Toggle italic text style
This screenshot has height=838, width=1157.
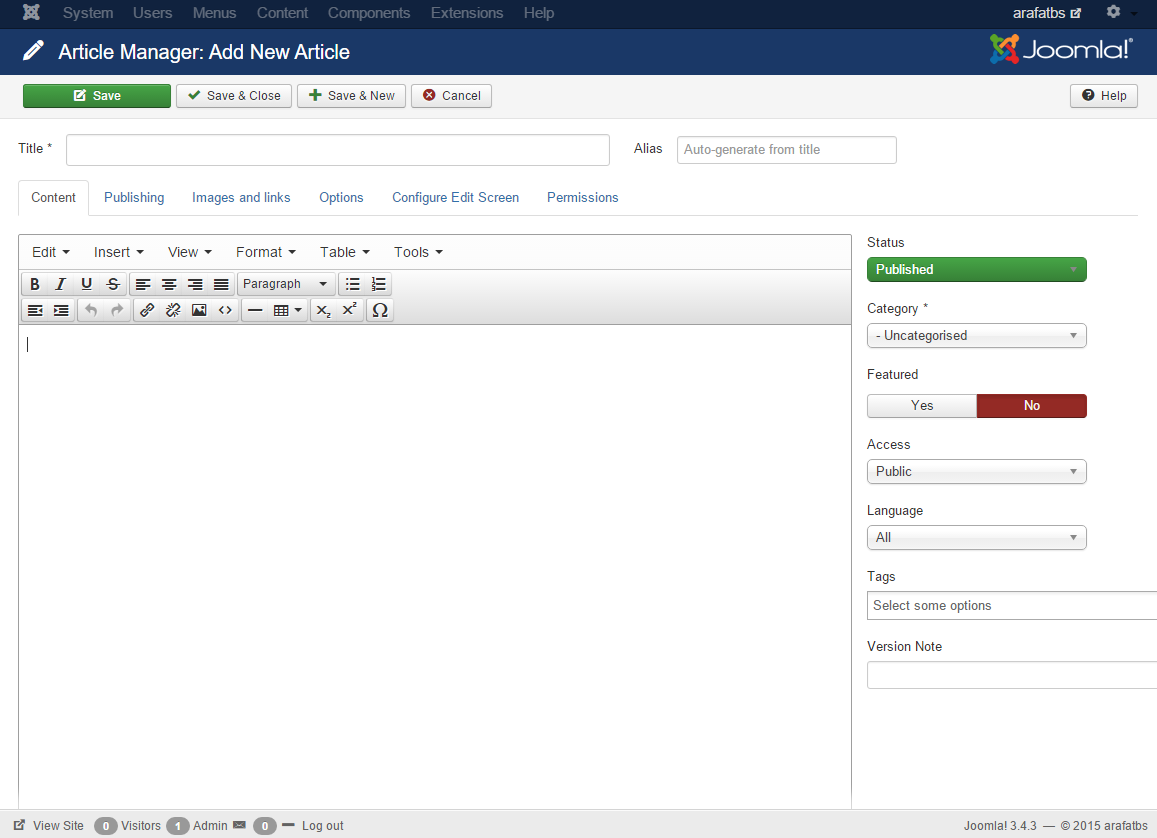pyautogui.click(x=61, y=284)
